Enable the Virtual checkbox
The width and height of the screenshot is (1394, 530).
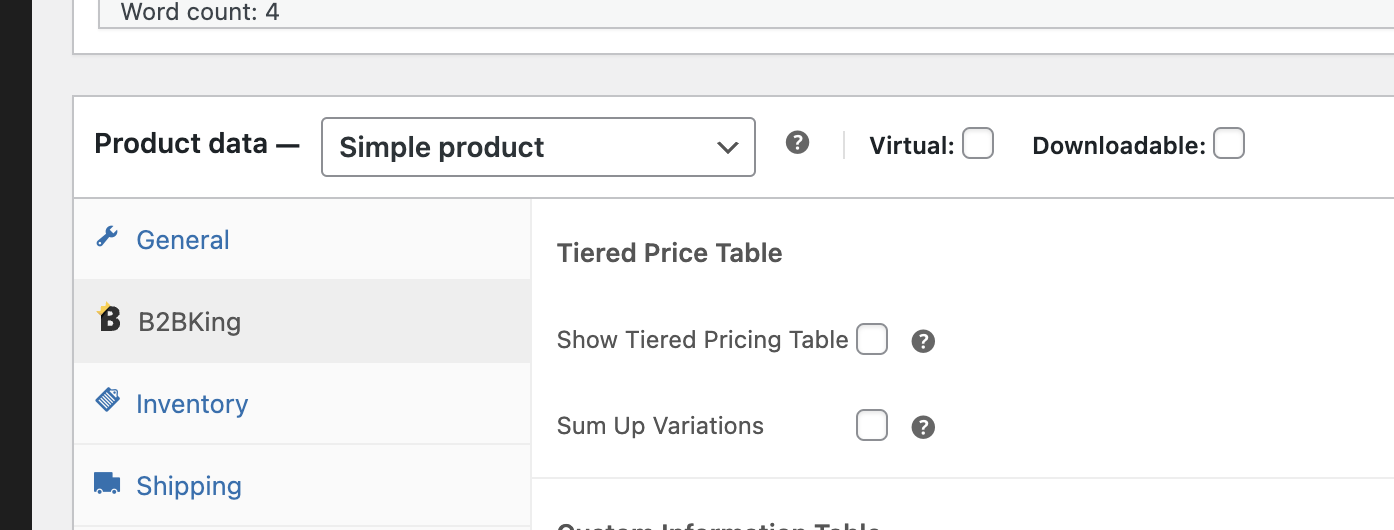click(x=978, y=144)
